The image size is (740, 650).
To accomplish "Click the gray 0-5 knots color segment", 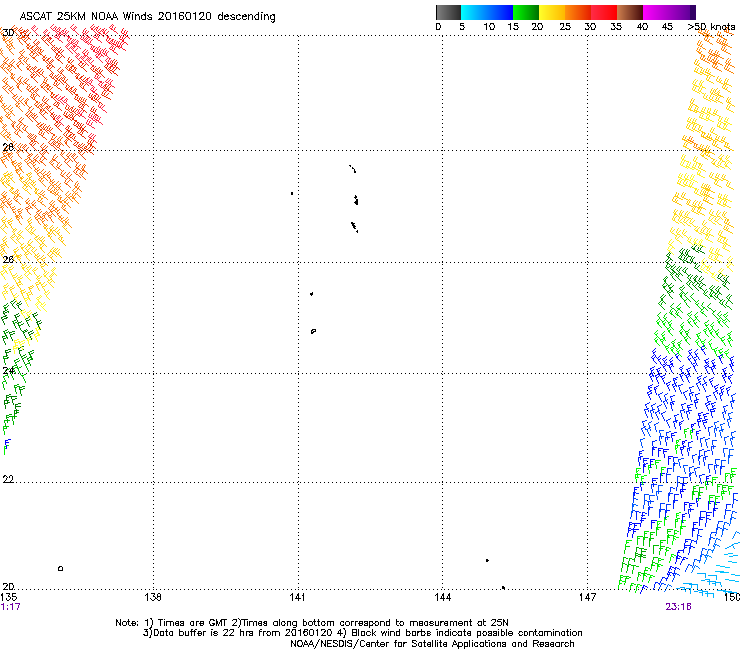I will [449, 12].
